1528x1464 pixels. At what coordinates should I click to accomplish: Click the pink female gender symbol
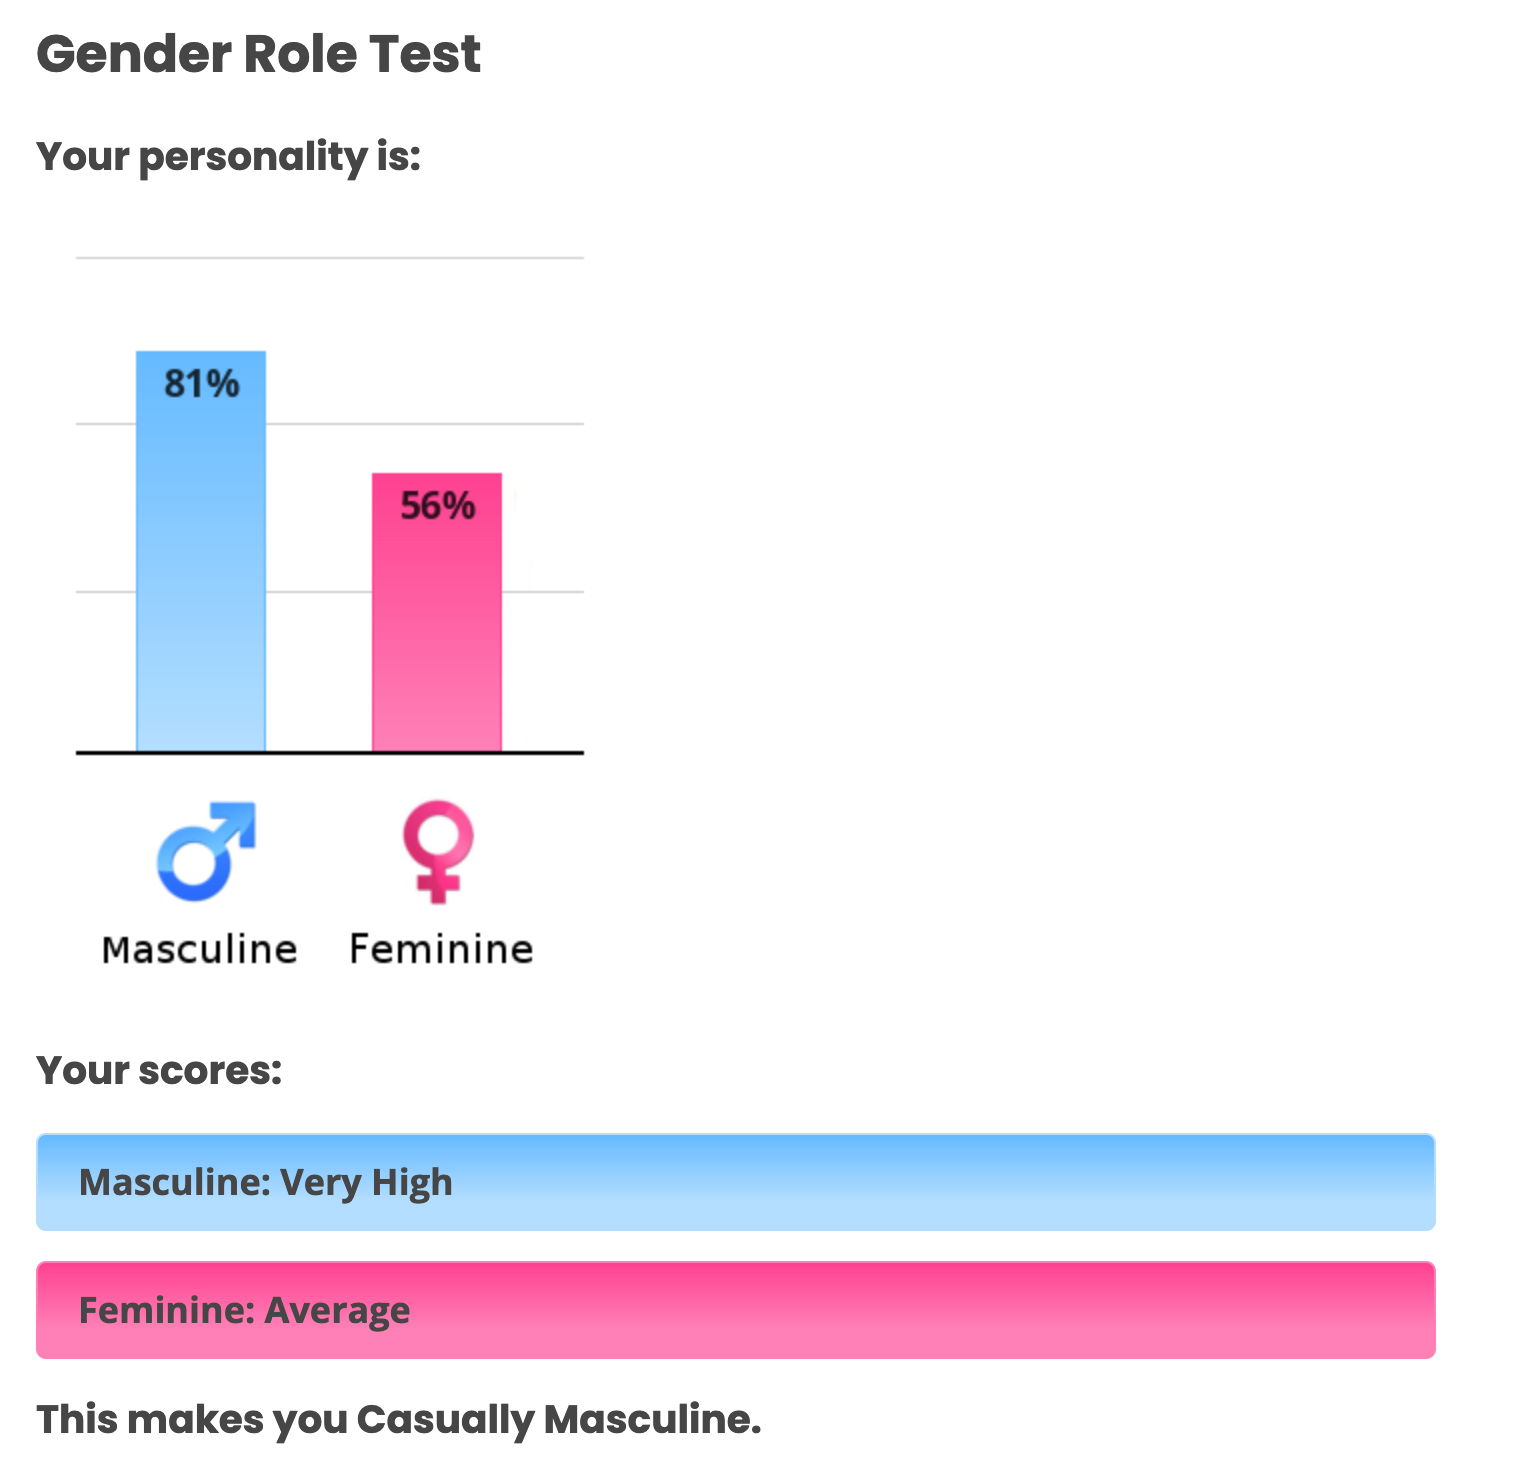tap(438, 851)
